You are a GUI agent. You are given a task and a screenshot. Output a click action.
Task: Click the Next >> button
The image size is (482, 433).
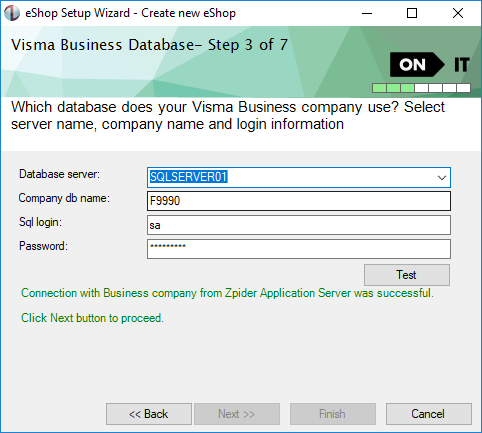pos(237,414)
